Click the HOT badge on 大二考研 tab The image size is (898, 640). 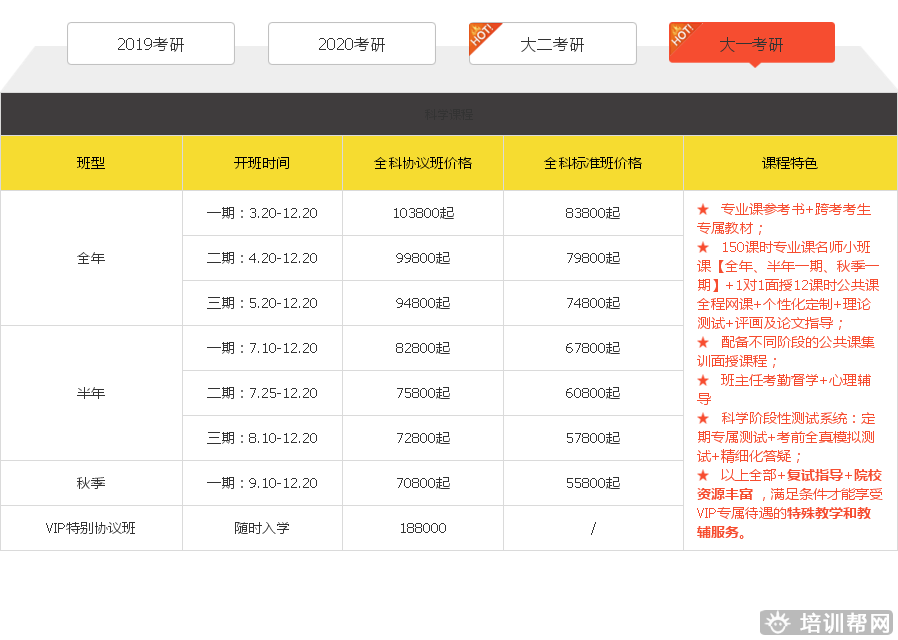point(482,35)
